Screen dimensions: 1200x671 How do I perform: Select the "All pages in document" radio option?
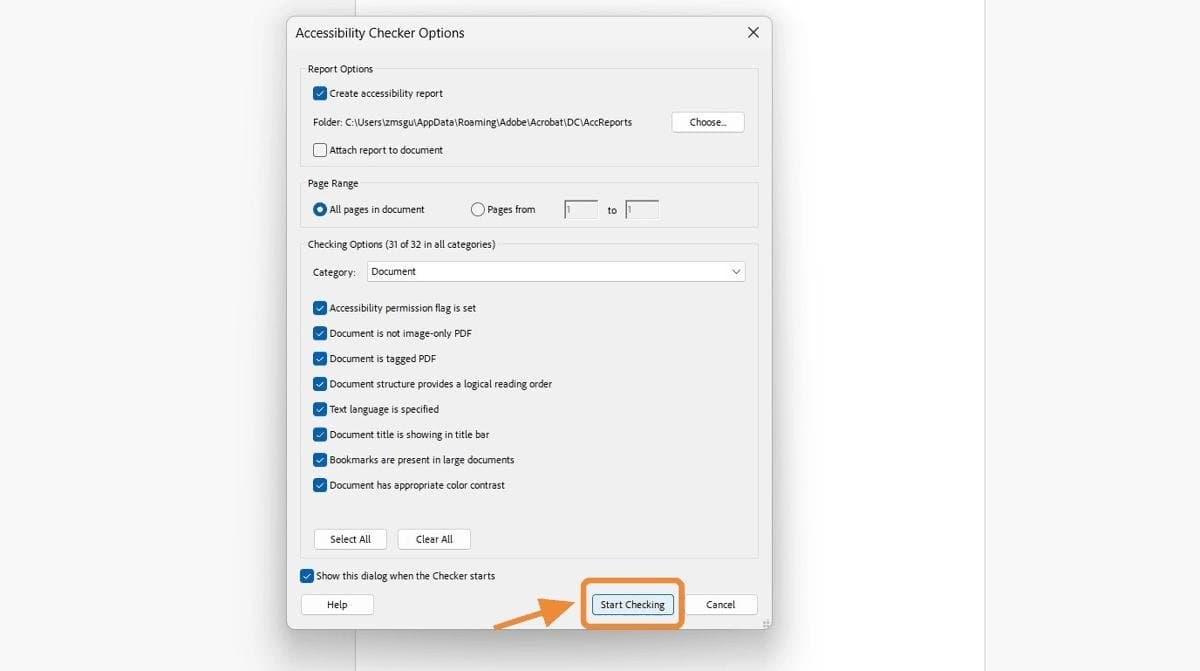tap(317, 209)
